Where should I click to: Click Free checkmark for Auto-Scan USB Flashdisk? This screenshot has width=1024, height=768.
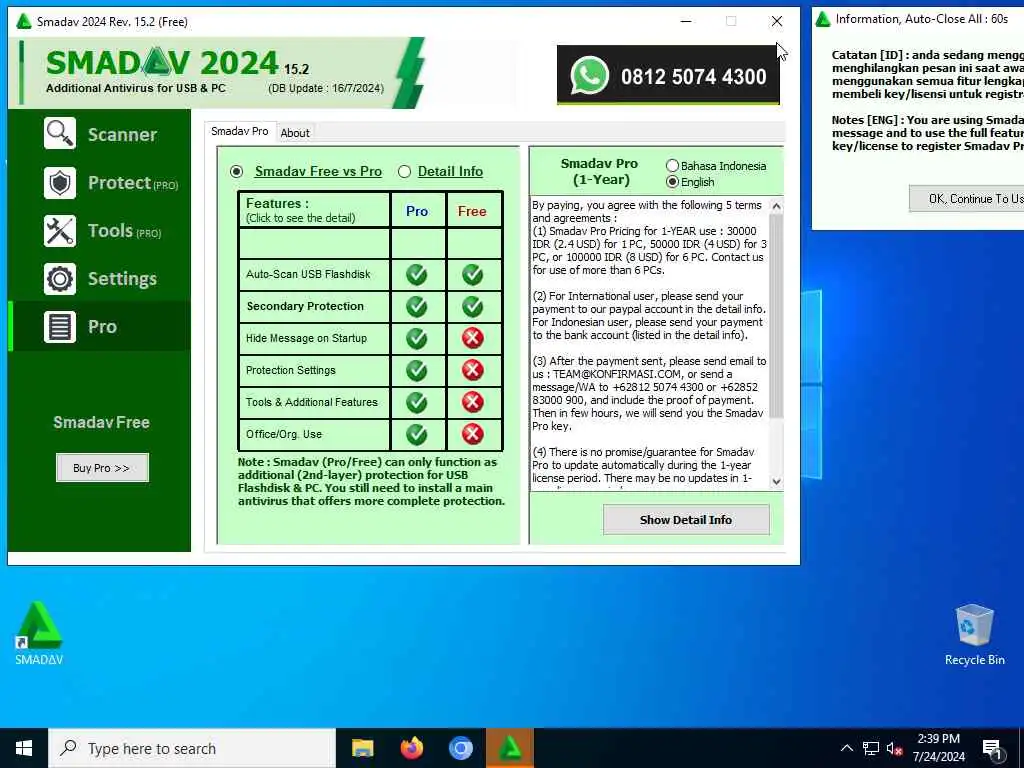(x=472, y=274)
